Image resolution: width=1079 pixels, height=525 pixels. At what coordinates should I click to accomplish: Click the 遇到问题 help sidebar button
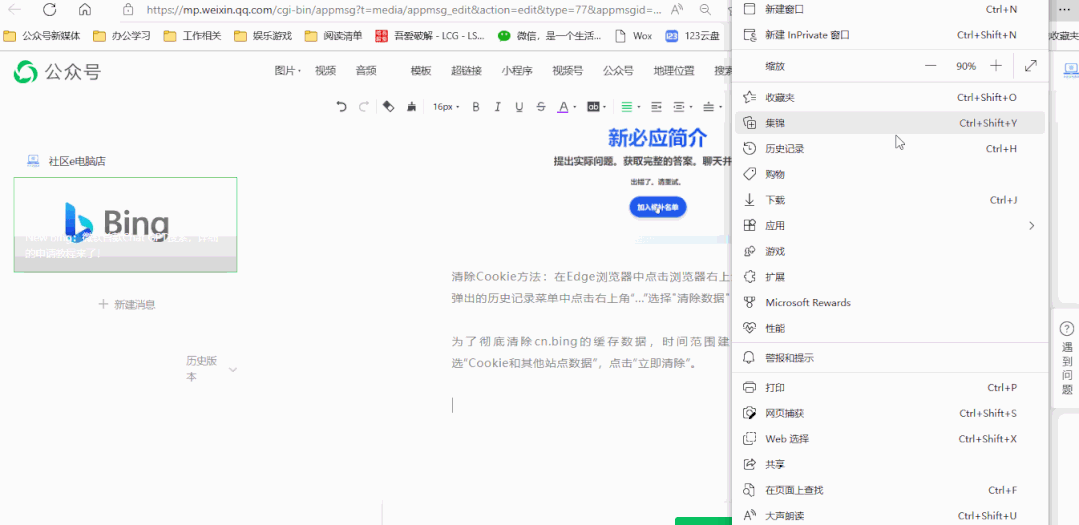(1067, 359)
